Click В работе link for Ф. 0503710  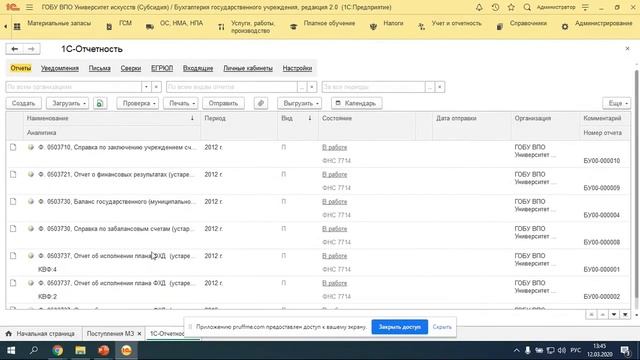(x=334, y=147)
